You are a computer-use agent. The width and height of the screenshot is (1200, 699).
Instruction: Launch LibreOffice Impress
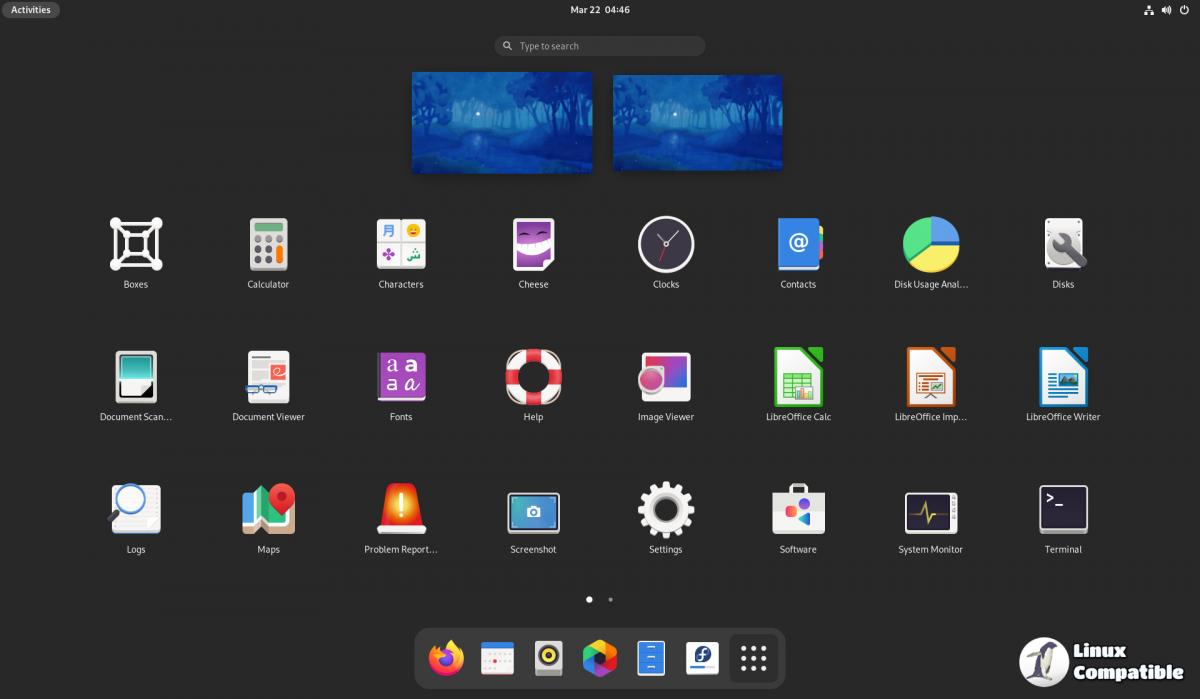[931, 377]
